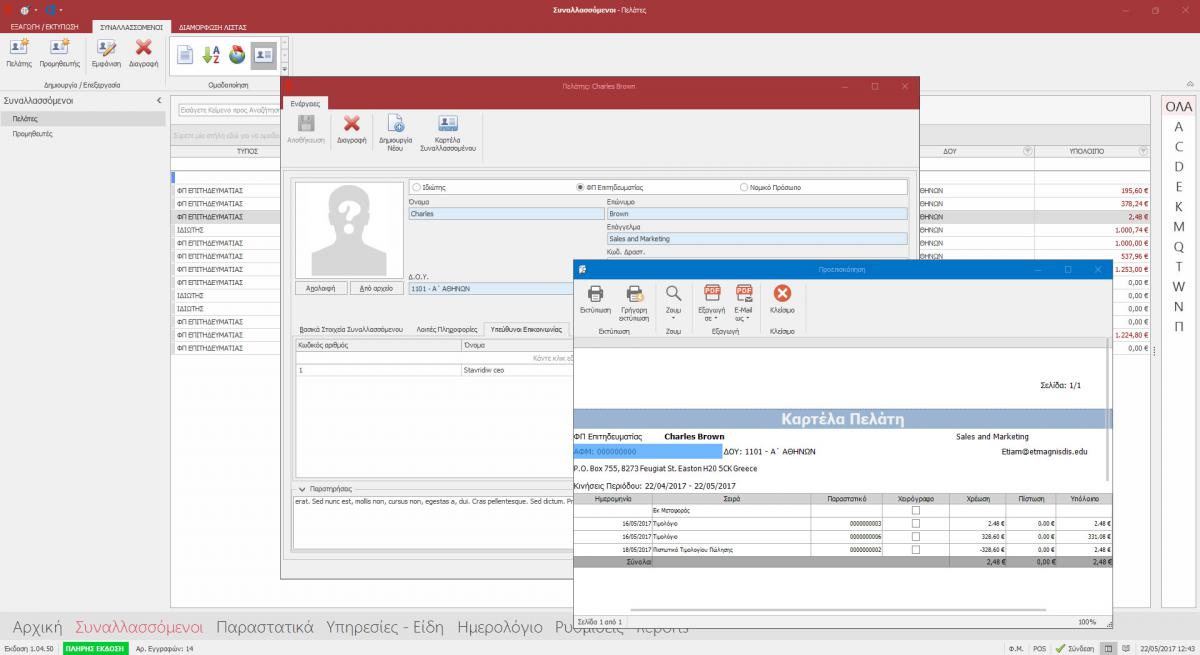This screenshot has height=655, width=1200.
Task: Select the globe map grouping icon
Action: click(237, 55)
